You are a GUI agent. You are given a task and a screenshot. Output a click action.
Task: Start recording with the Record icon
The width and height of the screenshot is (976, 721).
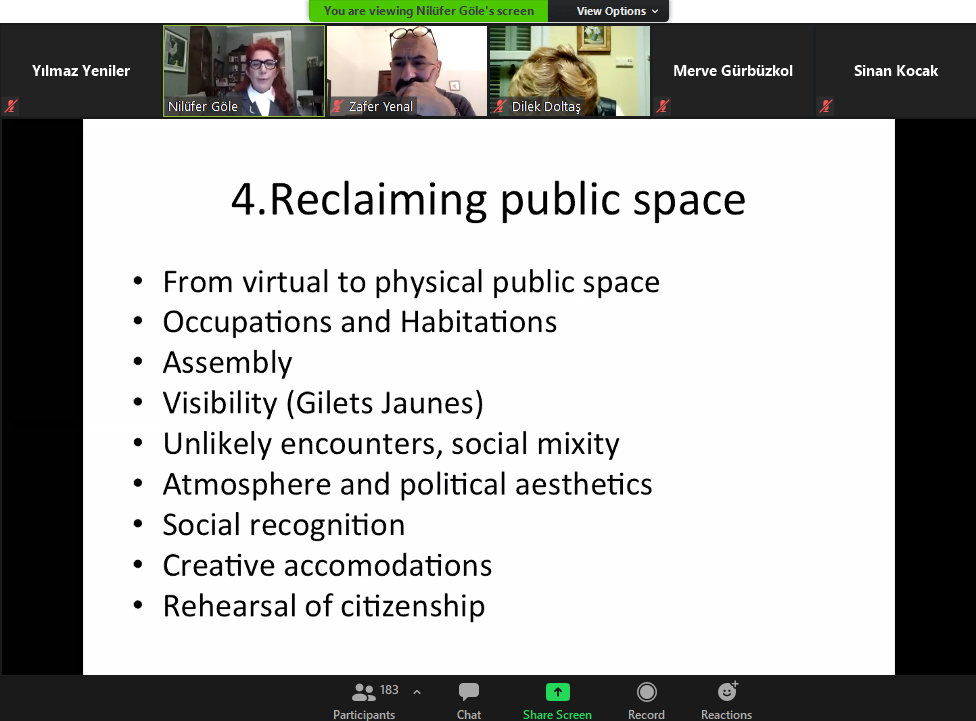click(646, 692)
